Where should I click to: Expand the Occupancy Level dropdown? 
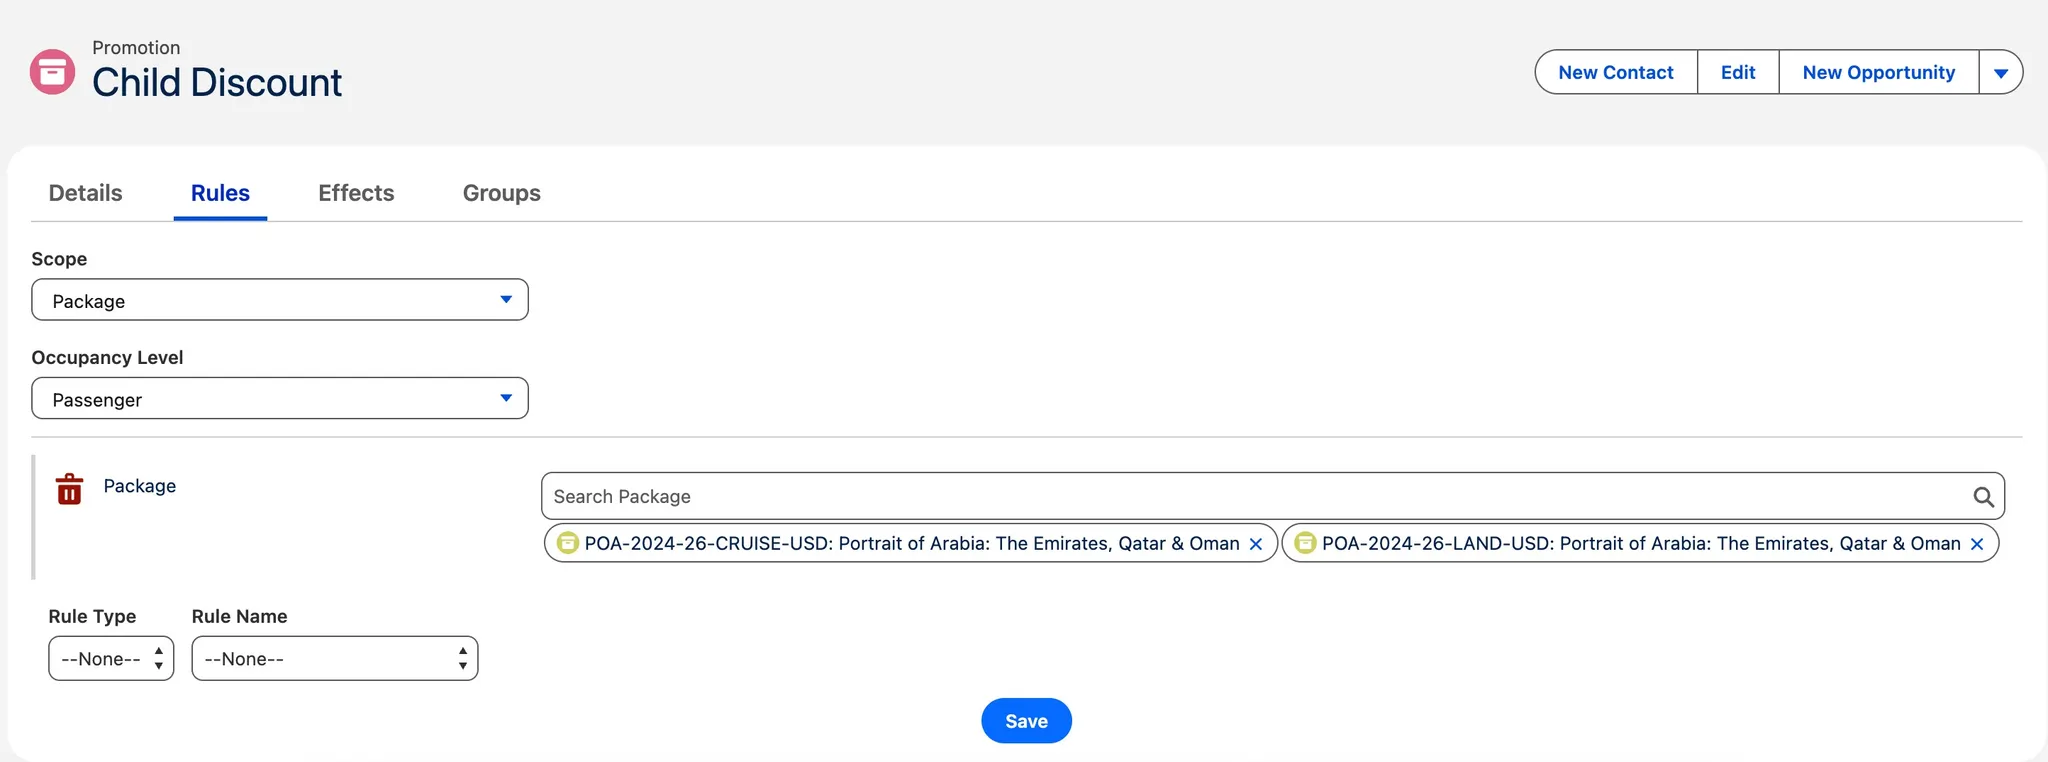pyautogui.click(x=280, y=399)
